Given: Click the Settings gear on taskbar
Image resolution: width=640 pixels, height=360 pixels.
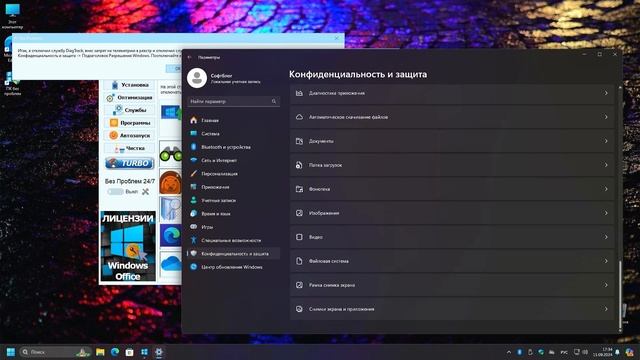Looking at the screenshot, I should [x=159, y=352].
